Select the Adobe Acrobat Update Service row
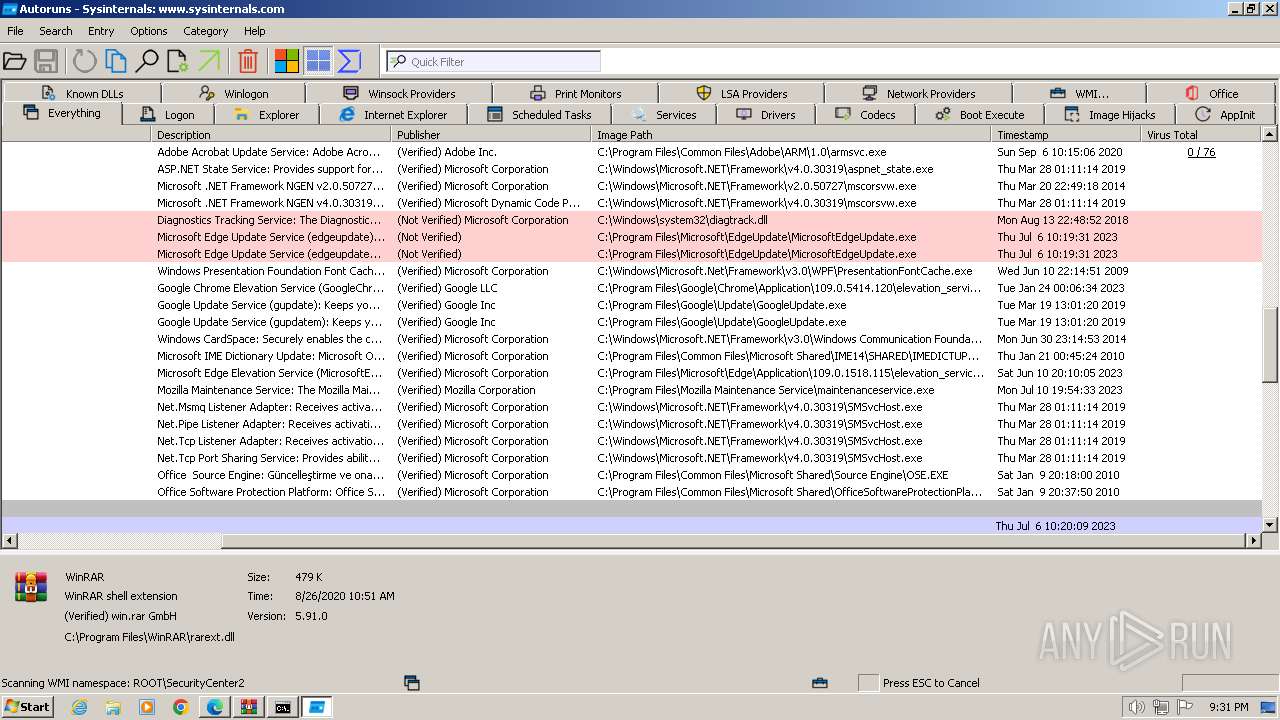The height and width of the screenshot is (720, 1280). point(632,152)
